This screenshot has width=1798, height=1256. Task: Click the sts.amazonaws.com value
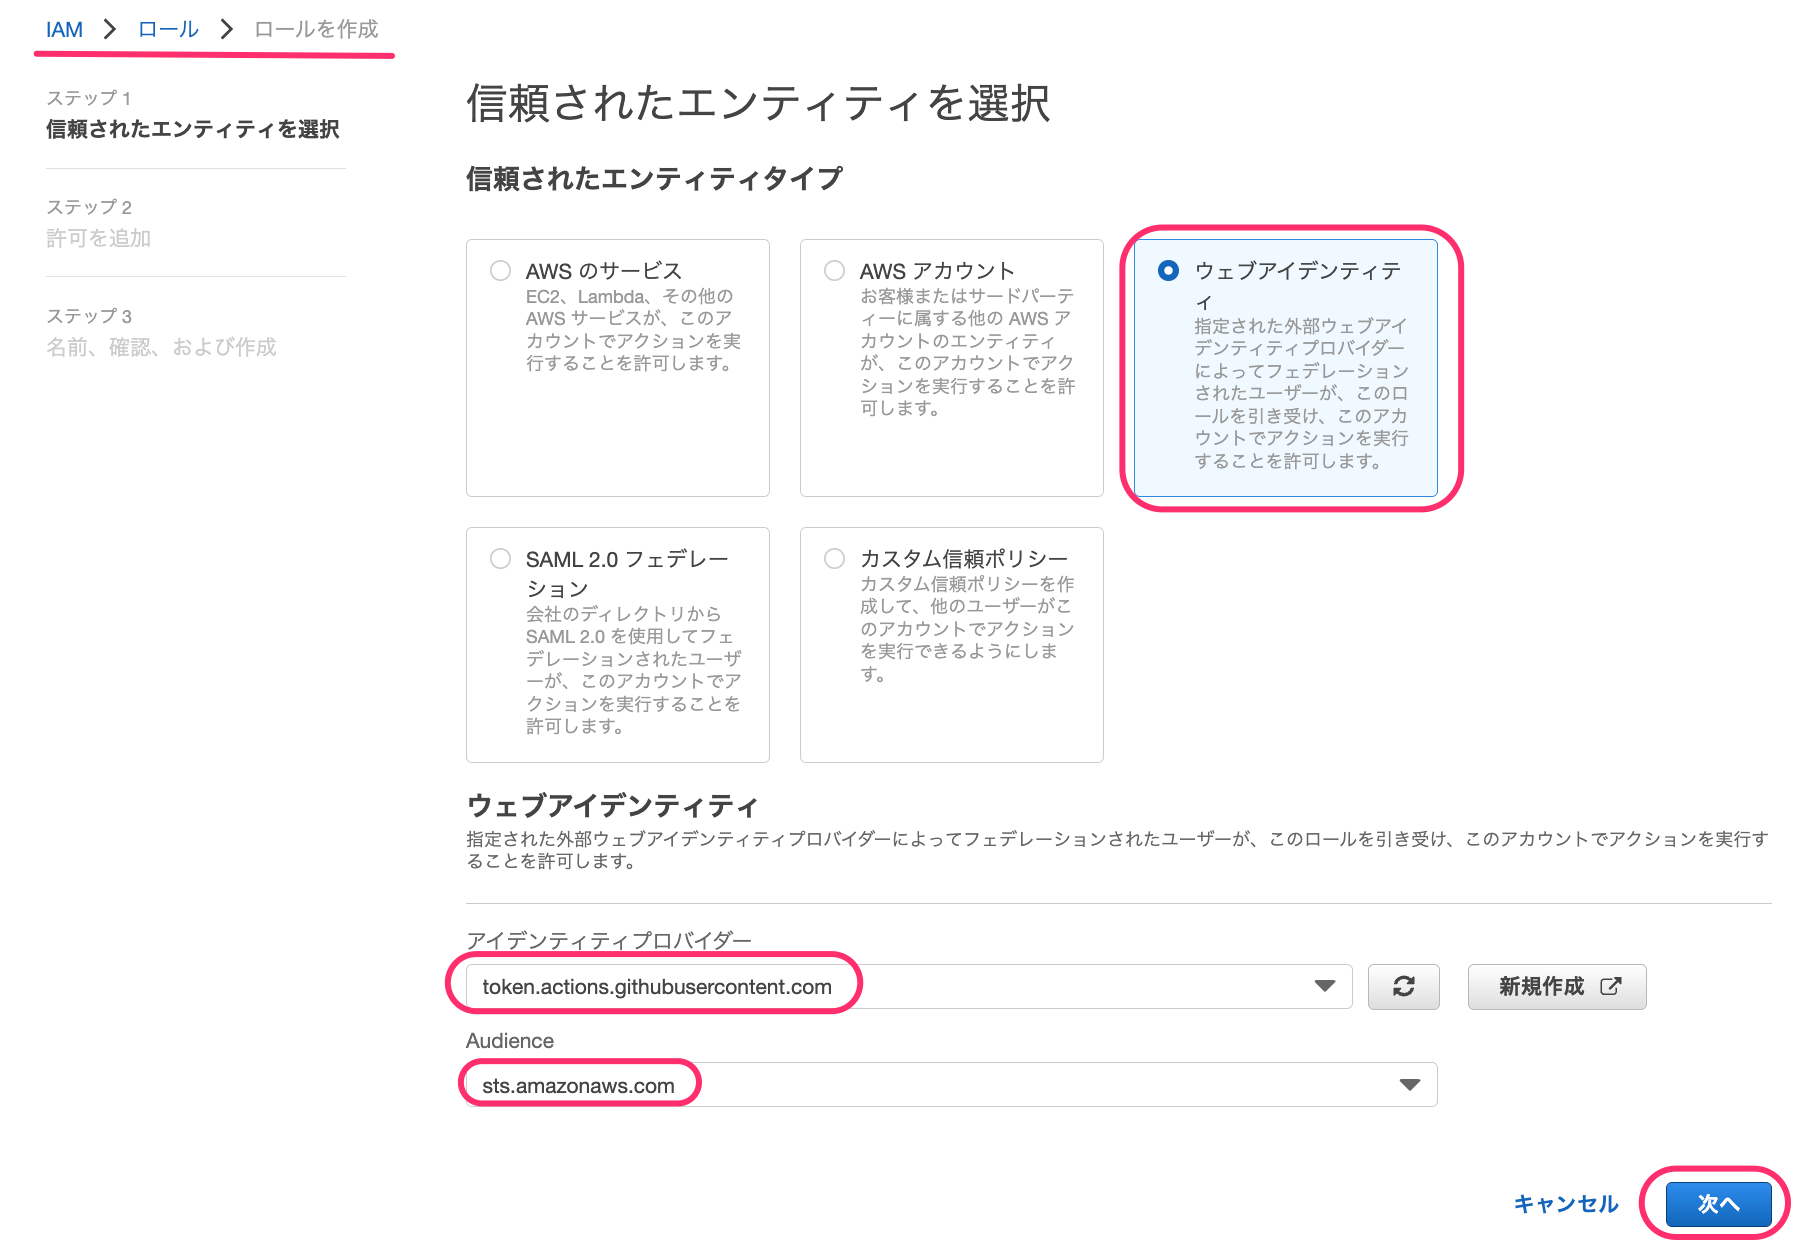(x=578, y=1086)
